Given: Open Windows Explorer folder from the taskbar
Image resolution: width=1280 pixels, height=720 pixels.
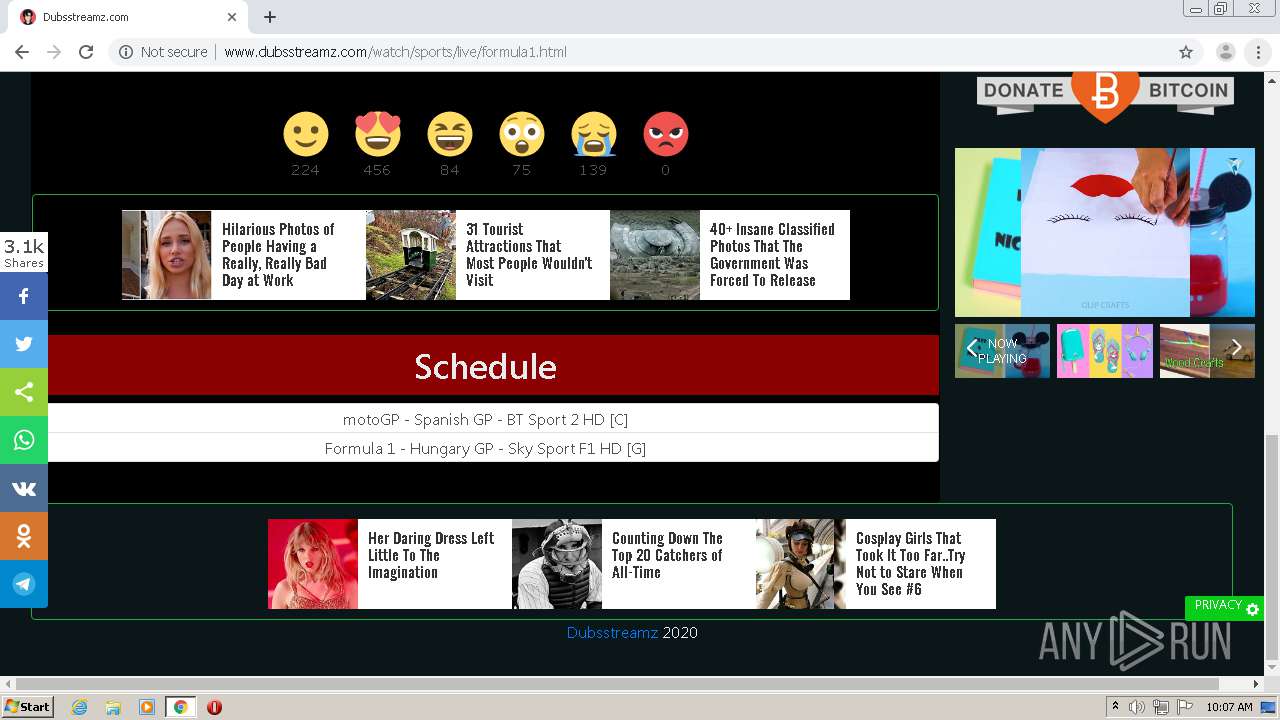Looking at the screenshot, I should pos(113,707).
